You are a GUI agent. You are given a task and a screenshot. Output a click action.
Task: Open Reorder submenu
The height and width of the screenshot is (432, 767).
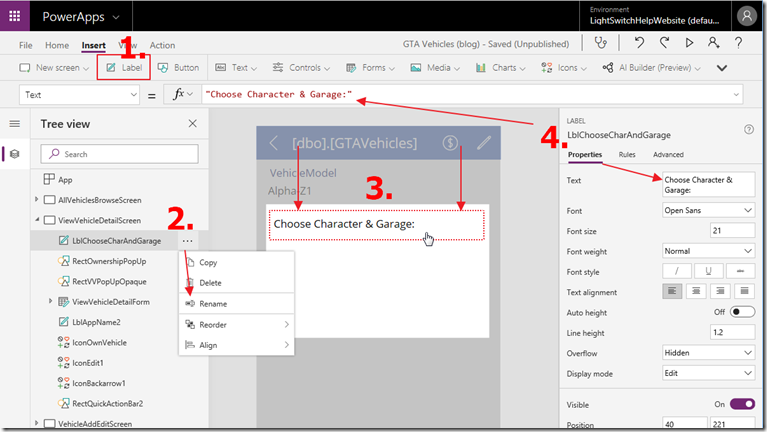(236, 324)
